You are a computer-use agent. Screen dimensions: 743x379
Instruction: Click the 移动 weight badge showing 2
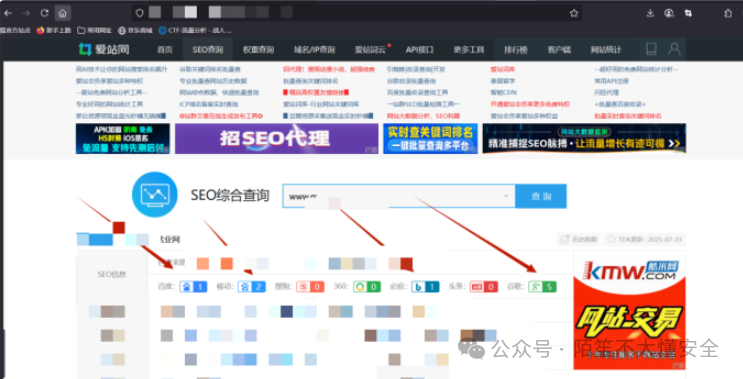[x=252, y=287]
